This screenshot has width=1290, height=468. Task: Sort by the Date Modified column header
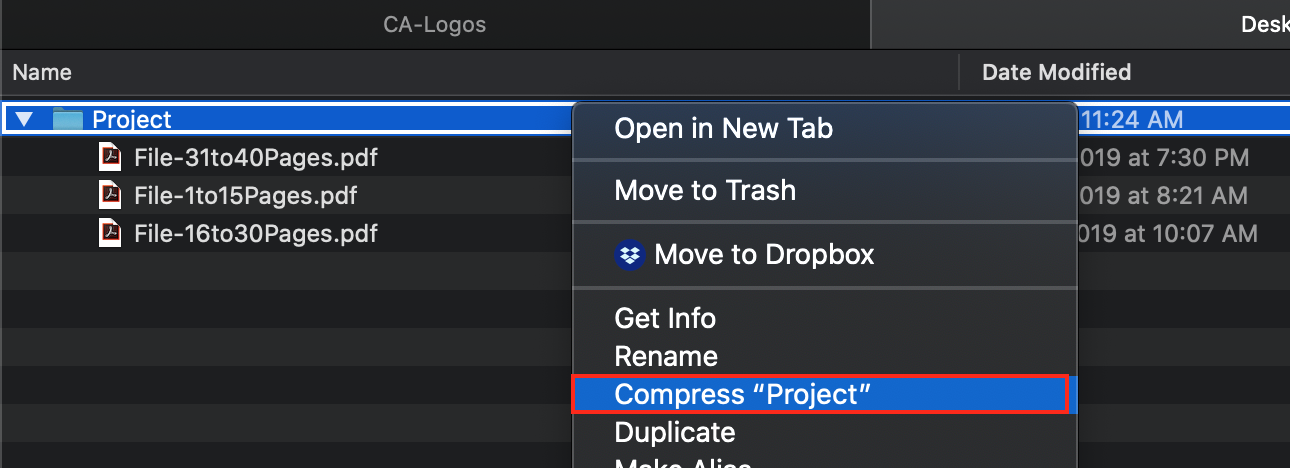tap(1056, 72)
